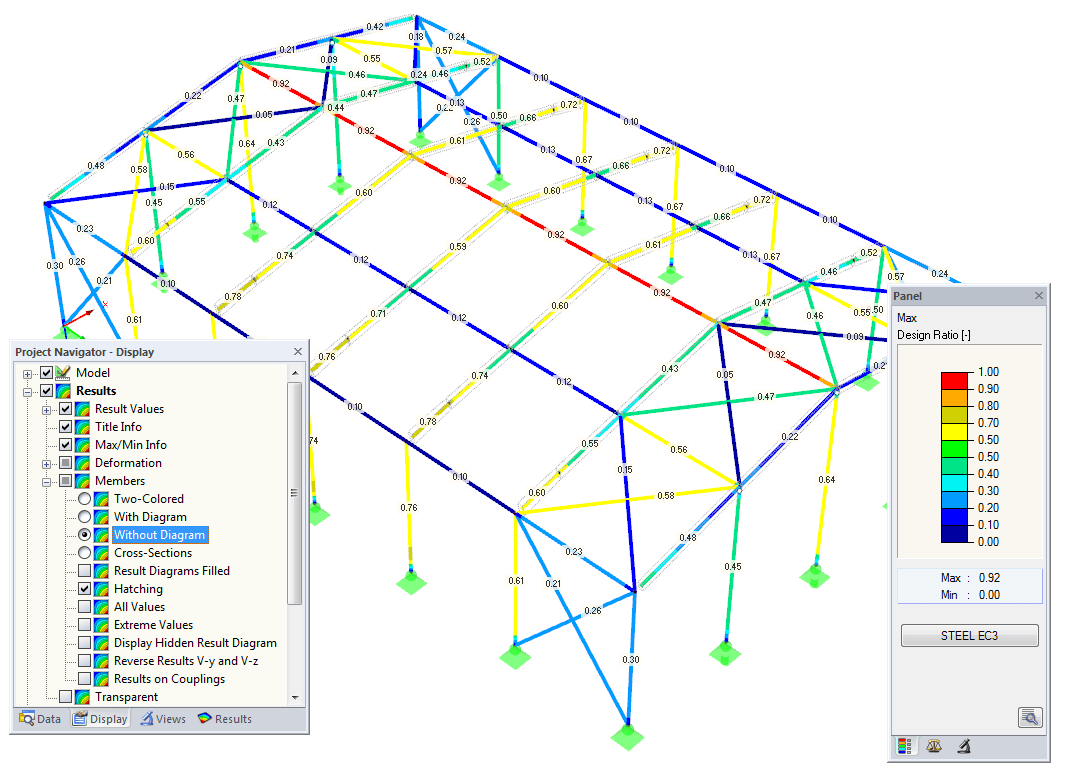Expand the Result Values tree node

point(45,408)
